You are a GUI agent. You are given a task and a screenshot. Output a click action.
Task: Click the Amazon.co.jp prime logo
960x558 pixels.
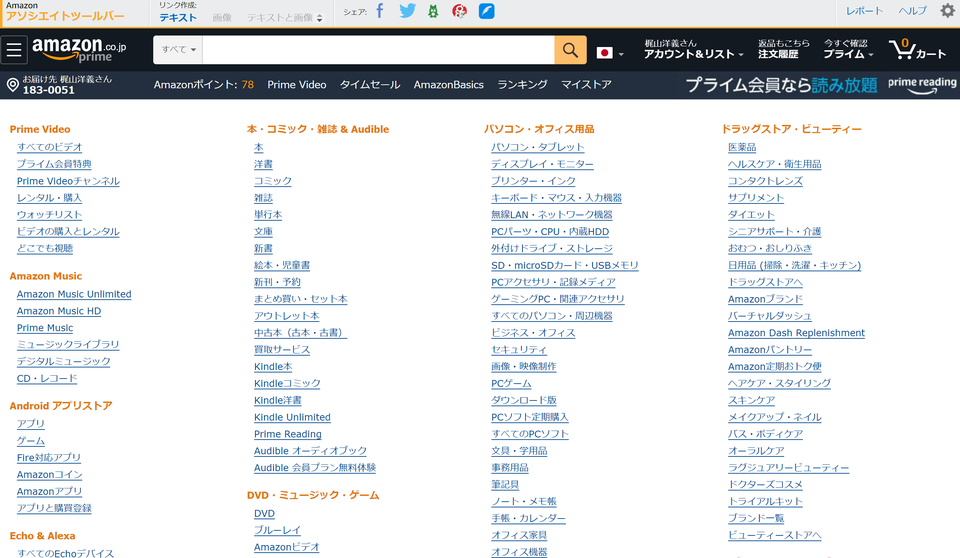click(x=79, y=49)
